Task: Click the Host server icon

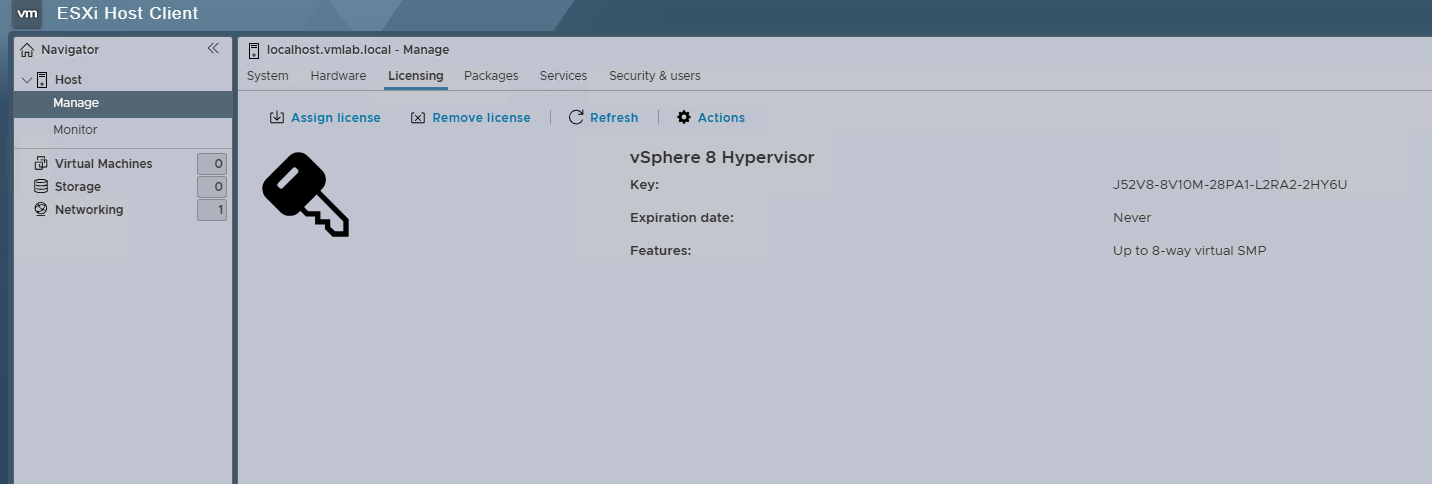Action: coord(42,80)
